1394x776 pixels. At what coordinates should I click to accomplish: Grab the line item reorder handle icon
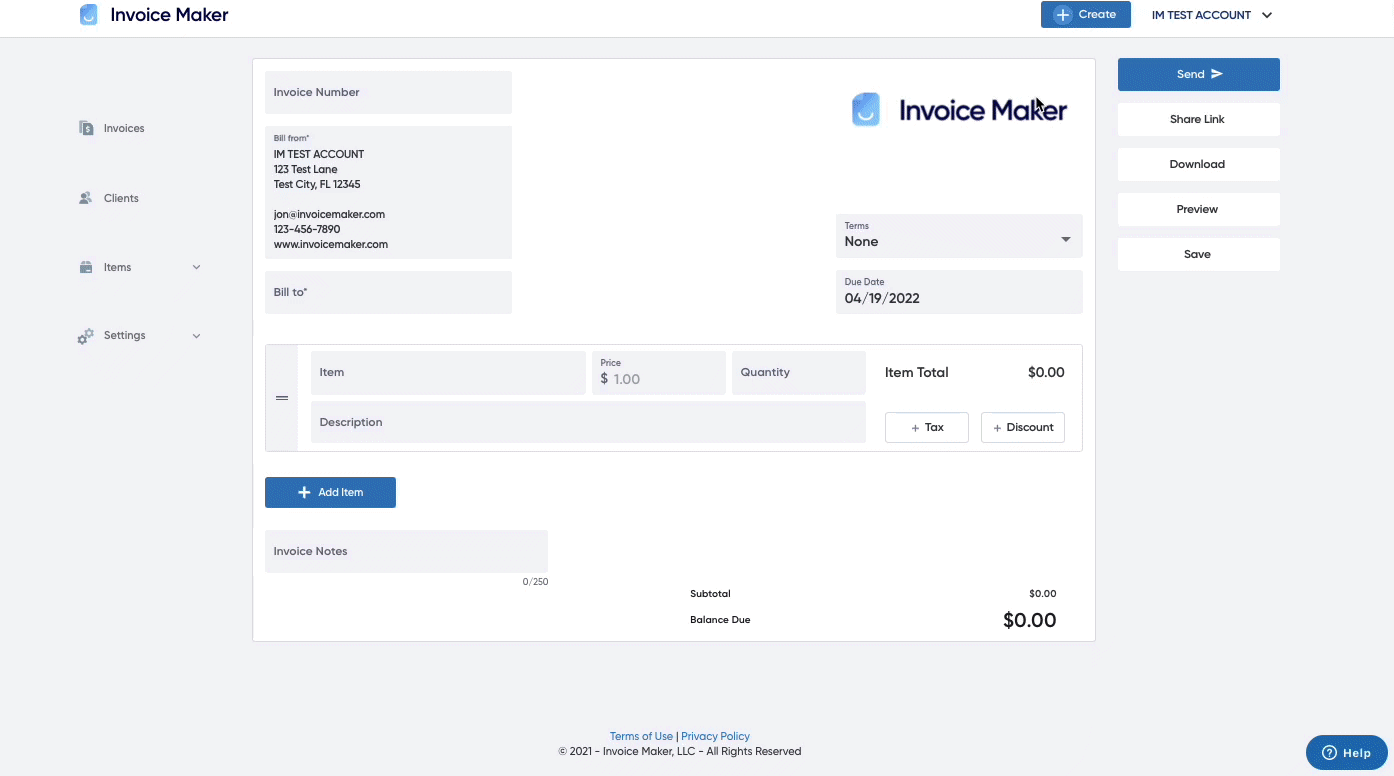282,398
